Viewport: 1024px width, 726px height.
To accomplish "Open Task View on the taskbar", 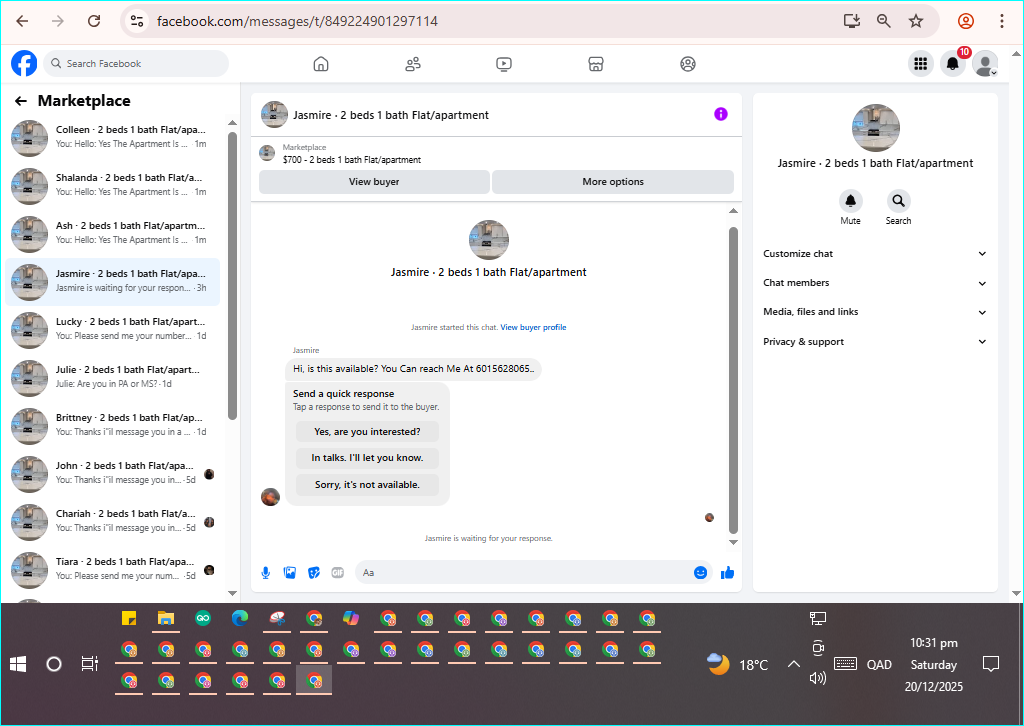I will pos(89,665).
